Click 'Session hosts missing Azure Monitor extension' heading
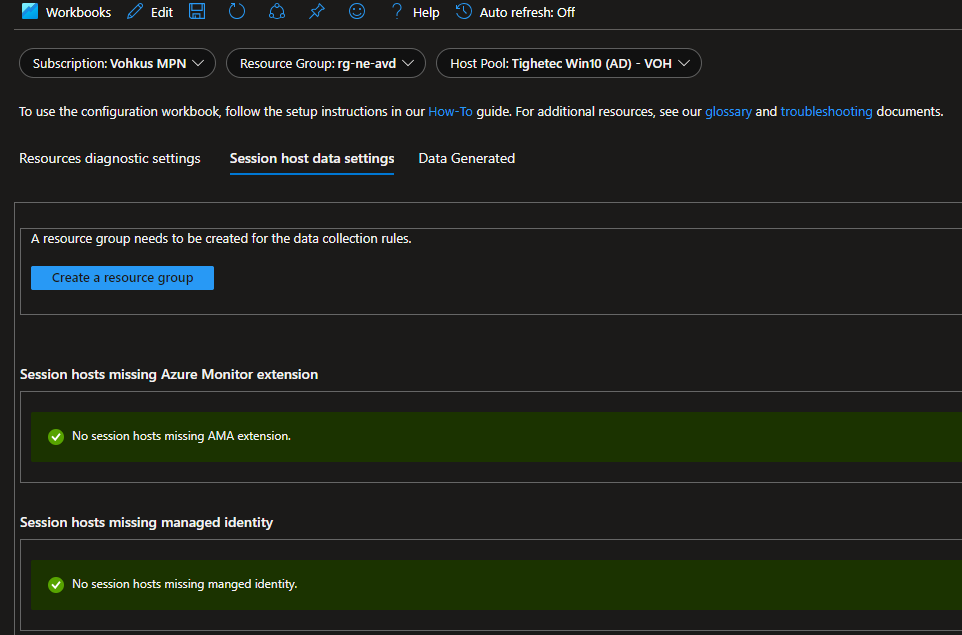The image size is (962, 635). pyautogui.click(x=169, y=374)
